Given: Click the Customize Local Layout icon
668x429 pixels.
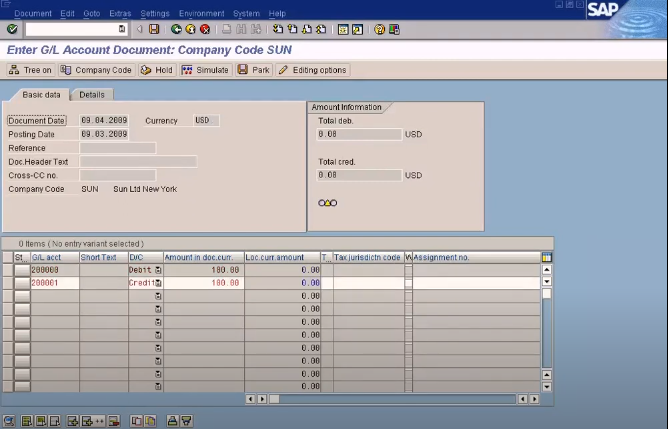Looking at the screenshot, I should tap(394, 29).
